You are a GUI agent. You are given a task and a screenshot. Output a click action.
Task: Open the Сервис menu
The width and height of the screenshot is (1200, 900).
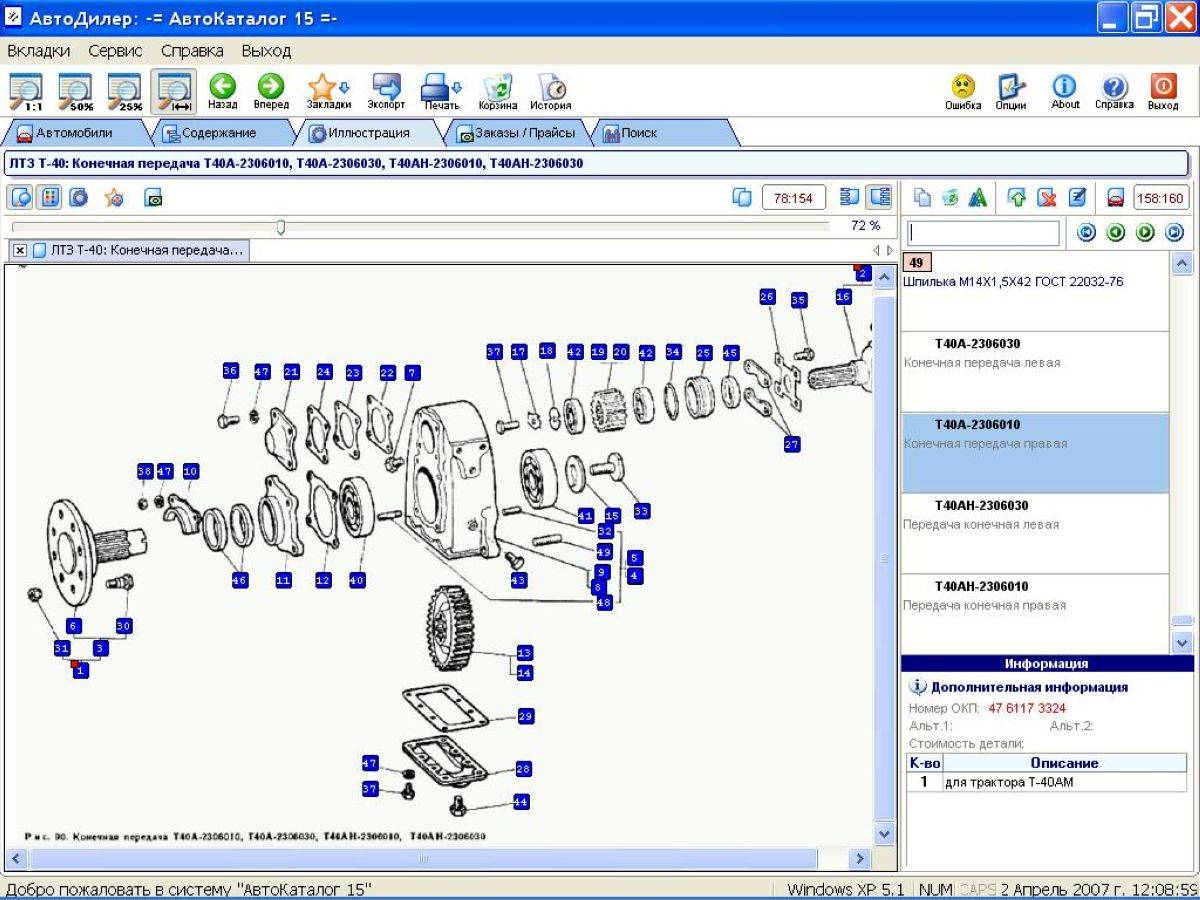(x=115, y=50)
